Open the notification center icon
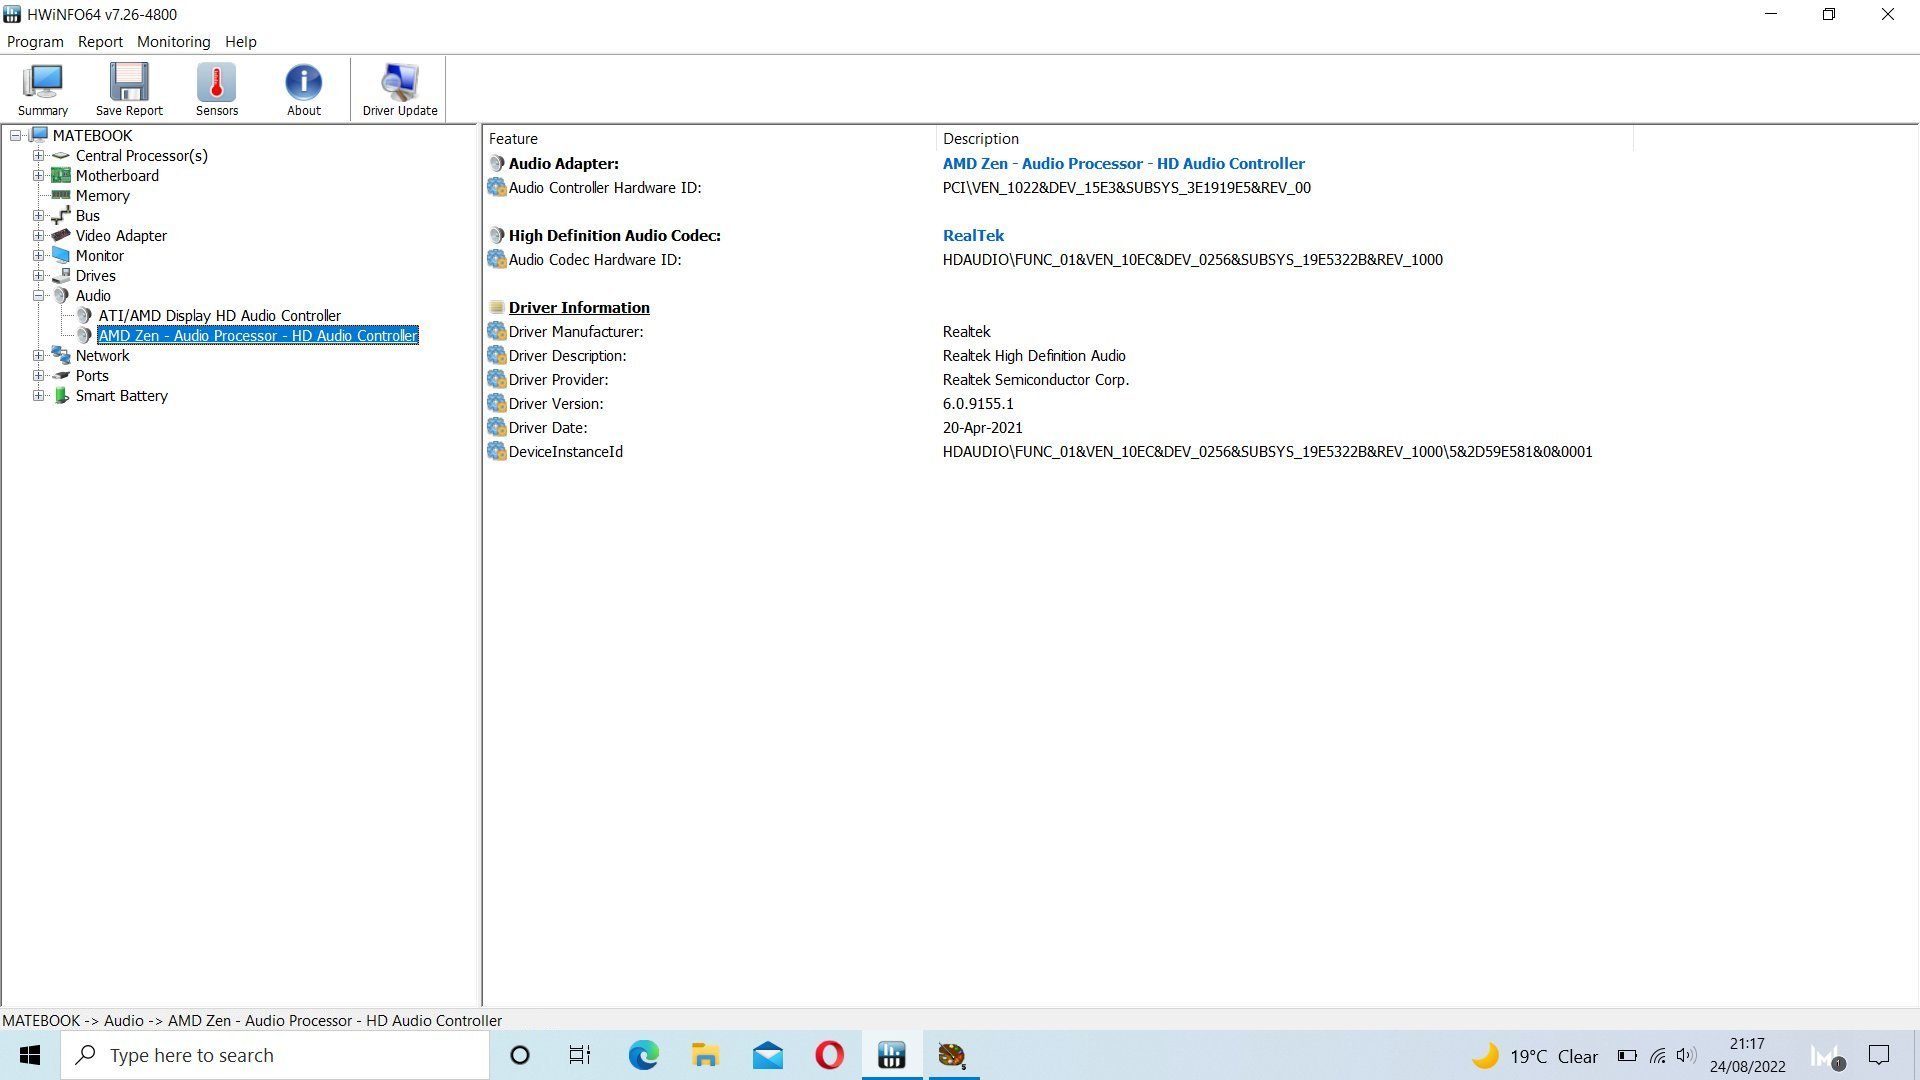 point(1879,1055)
